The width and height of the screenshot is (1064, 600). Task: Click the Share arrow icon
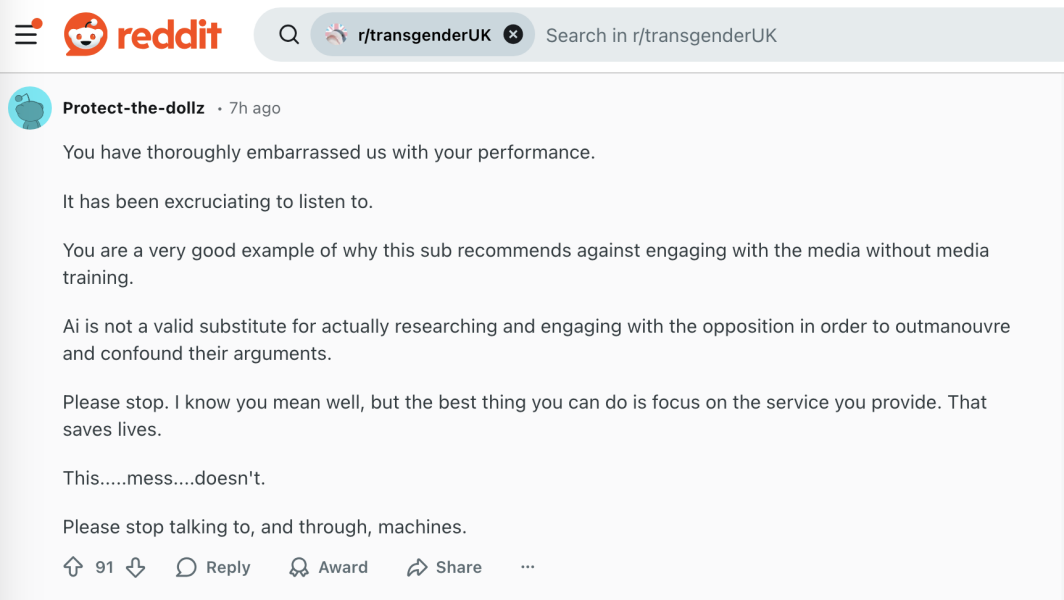pyautogui.click(x=417, y=567)
